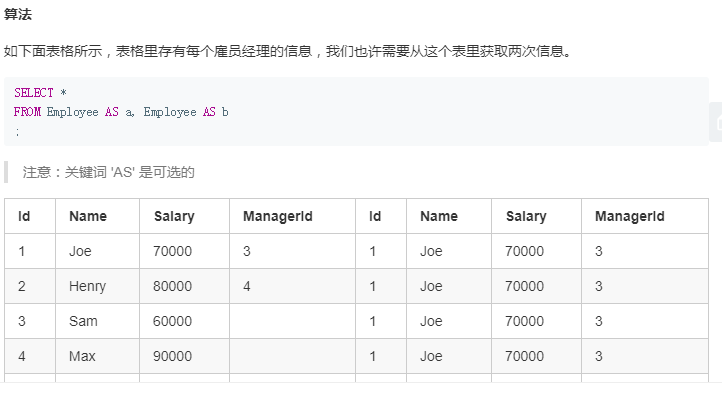Click the Id cell 3 before Sam
The image size is (722, 393).
pos(30,321)
